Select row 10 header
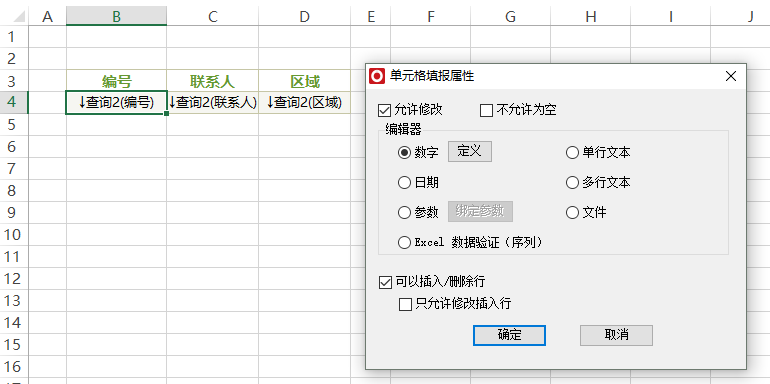The height and width of the screenshot is (384, 770). (14, 234)
